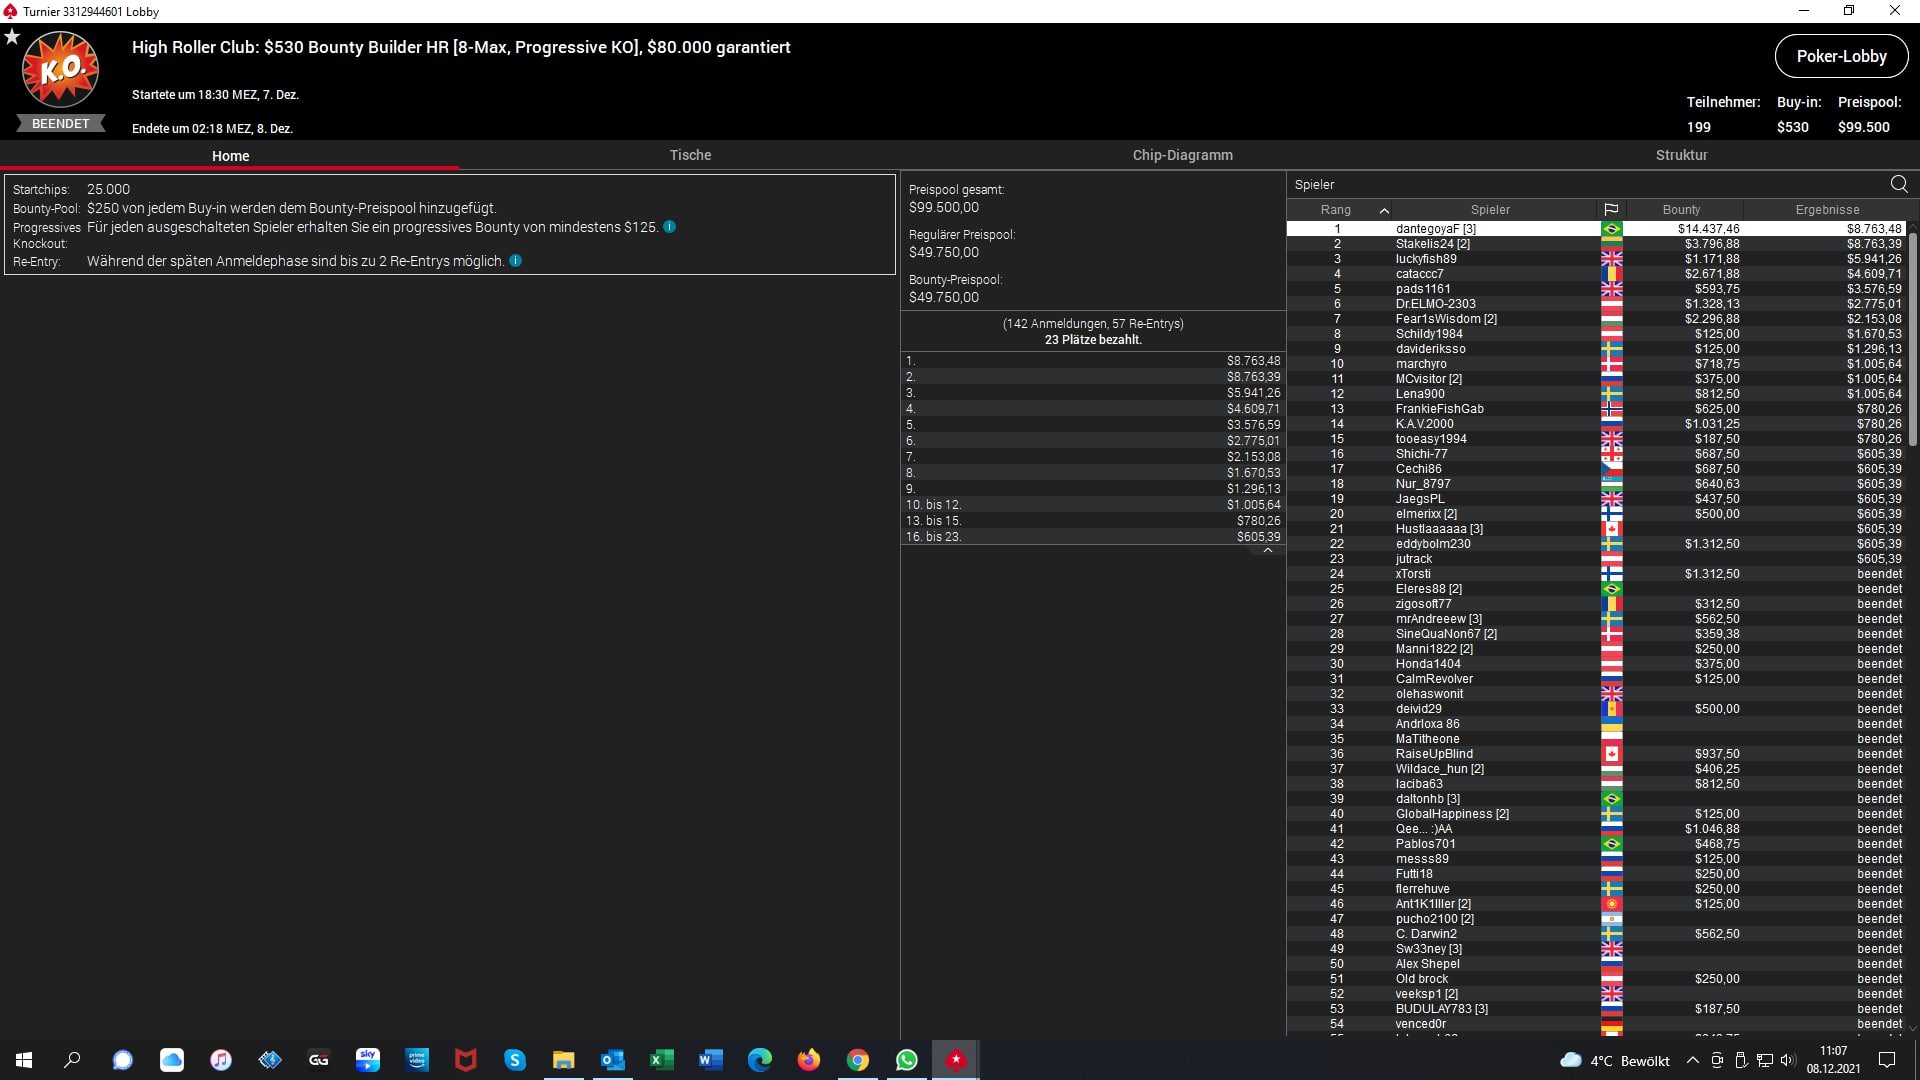The width and height of the screenshot is (1920, 1080).
Task: Click the Re-Entry info icon
Action: pos(516,261)
